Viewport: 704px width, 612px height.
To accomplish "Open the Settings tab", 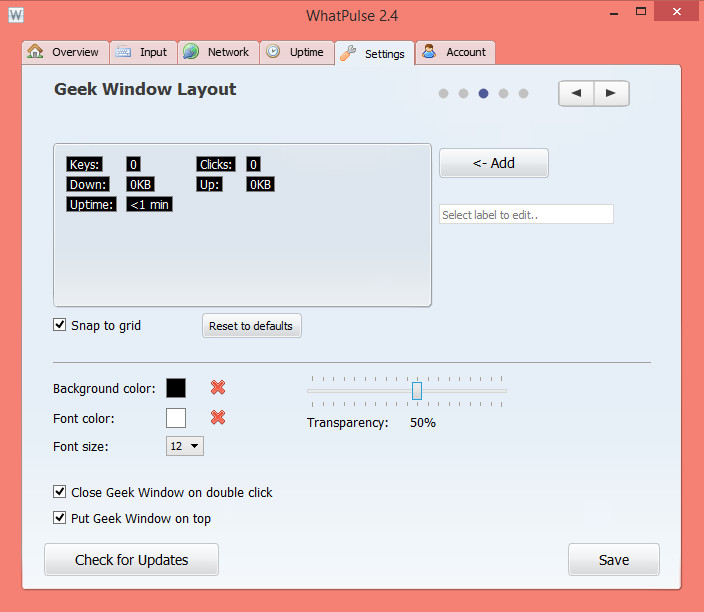I will tap(374, 53).
